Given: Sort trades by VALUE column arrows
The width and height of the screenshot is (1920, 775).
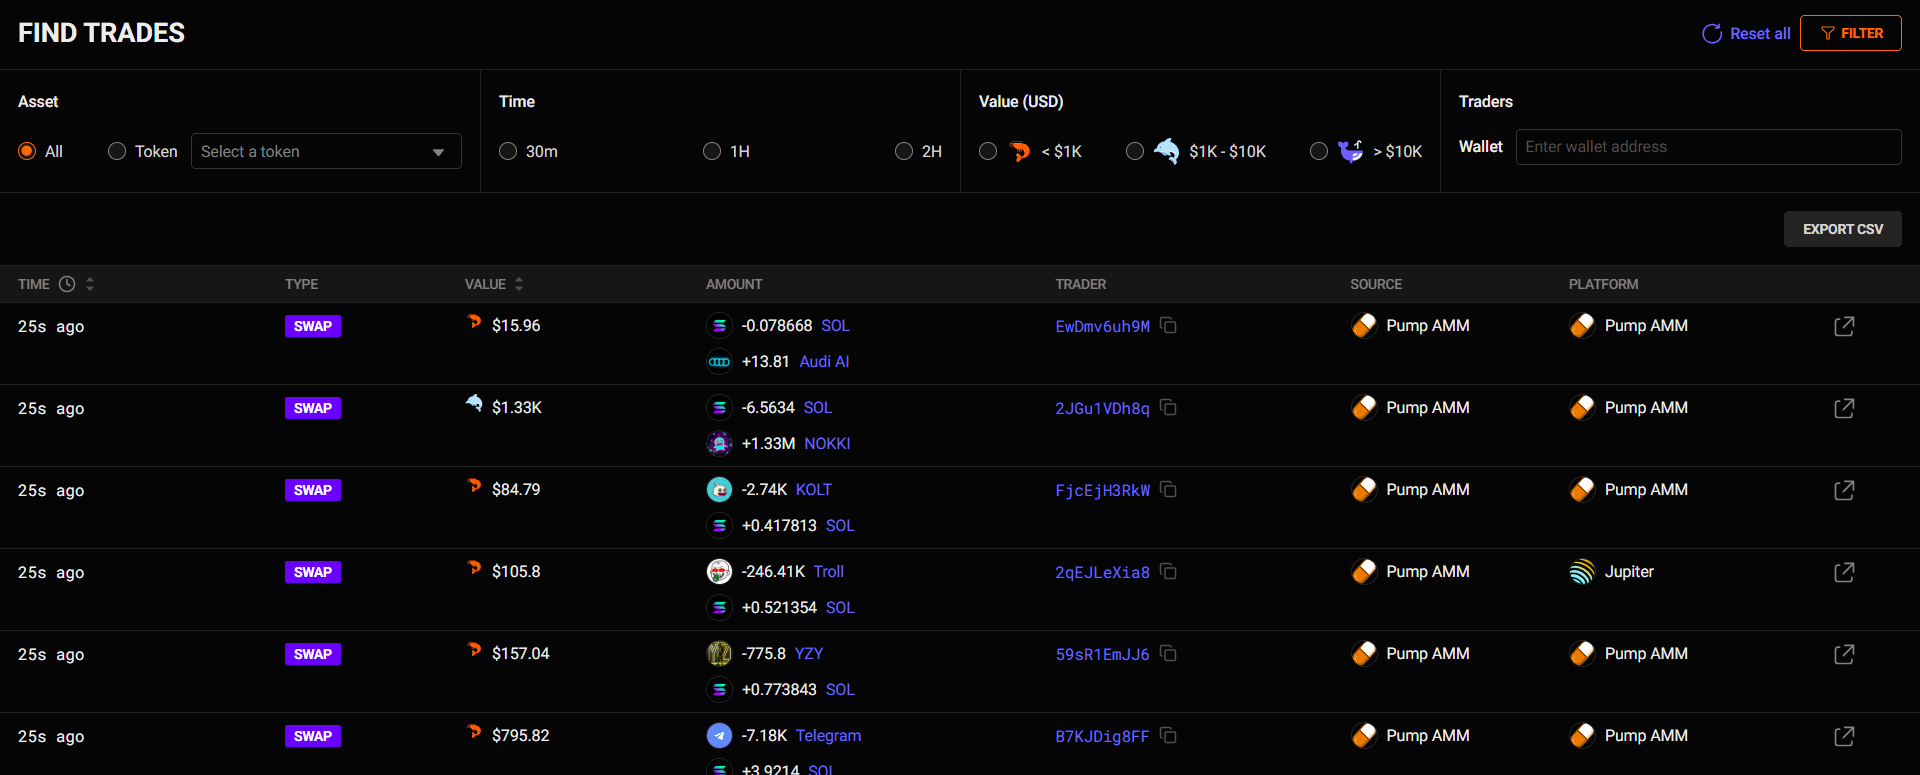Looking at the screenshot, I should click(519, 284).
